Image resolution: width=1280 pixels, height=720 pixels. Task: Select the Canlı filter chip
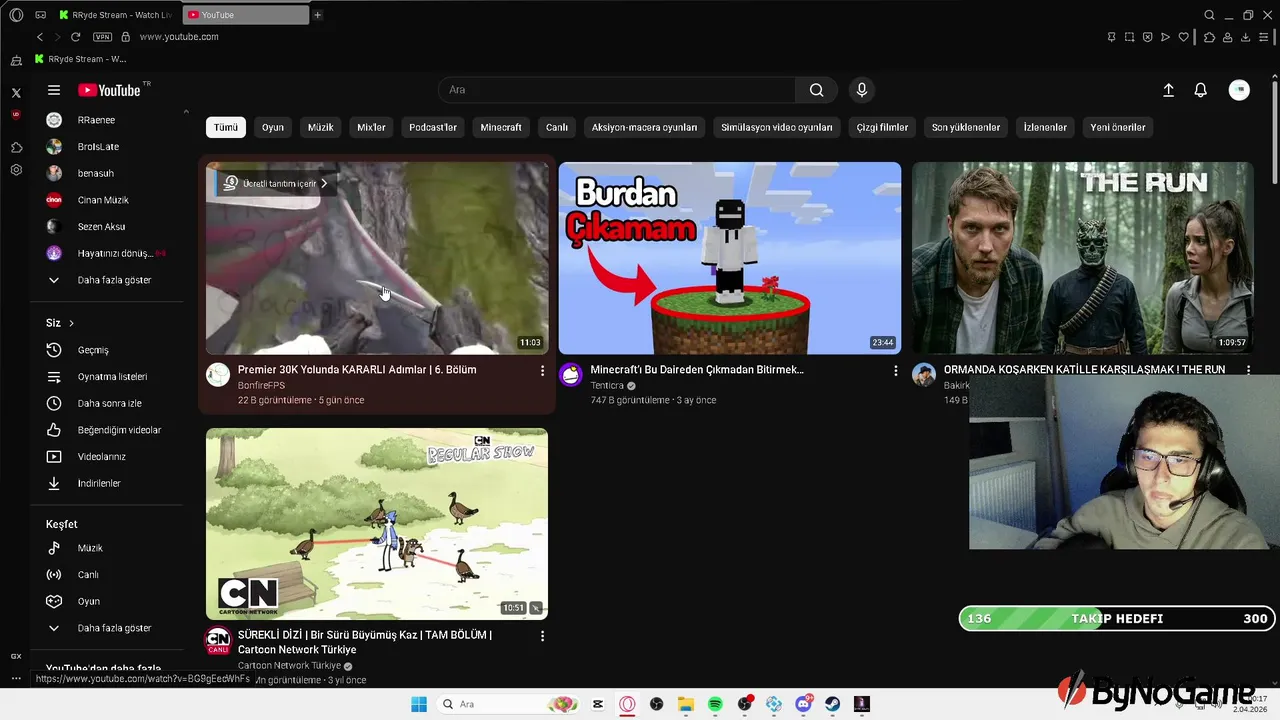[x=556, y=127]
